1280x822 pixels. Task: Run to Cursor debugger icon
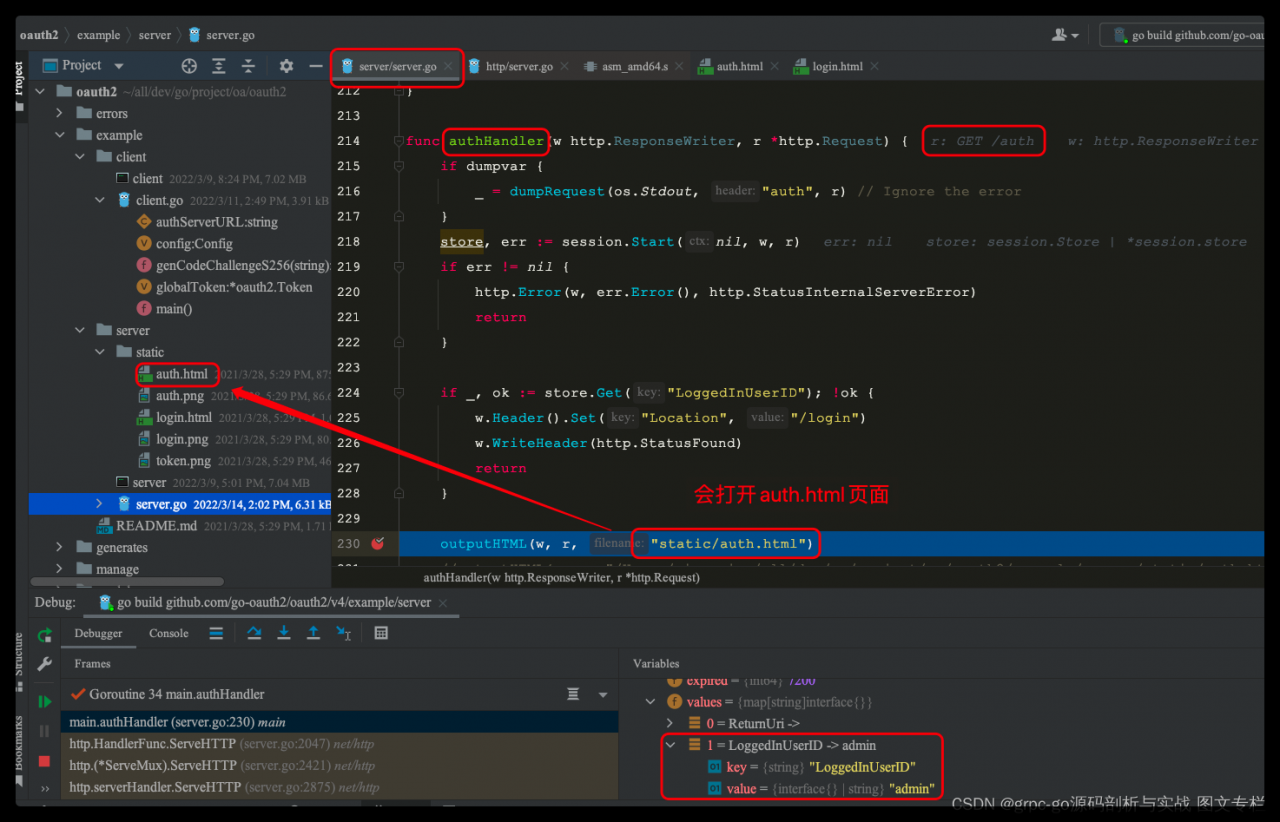pos(343,633)
